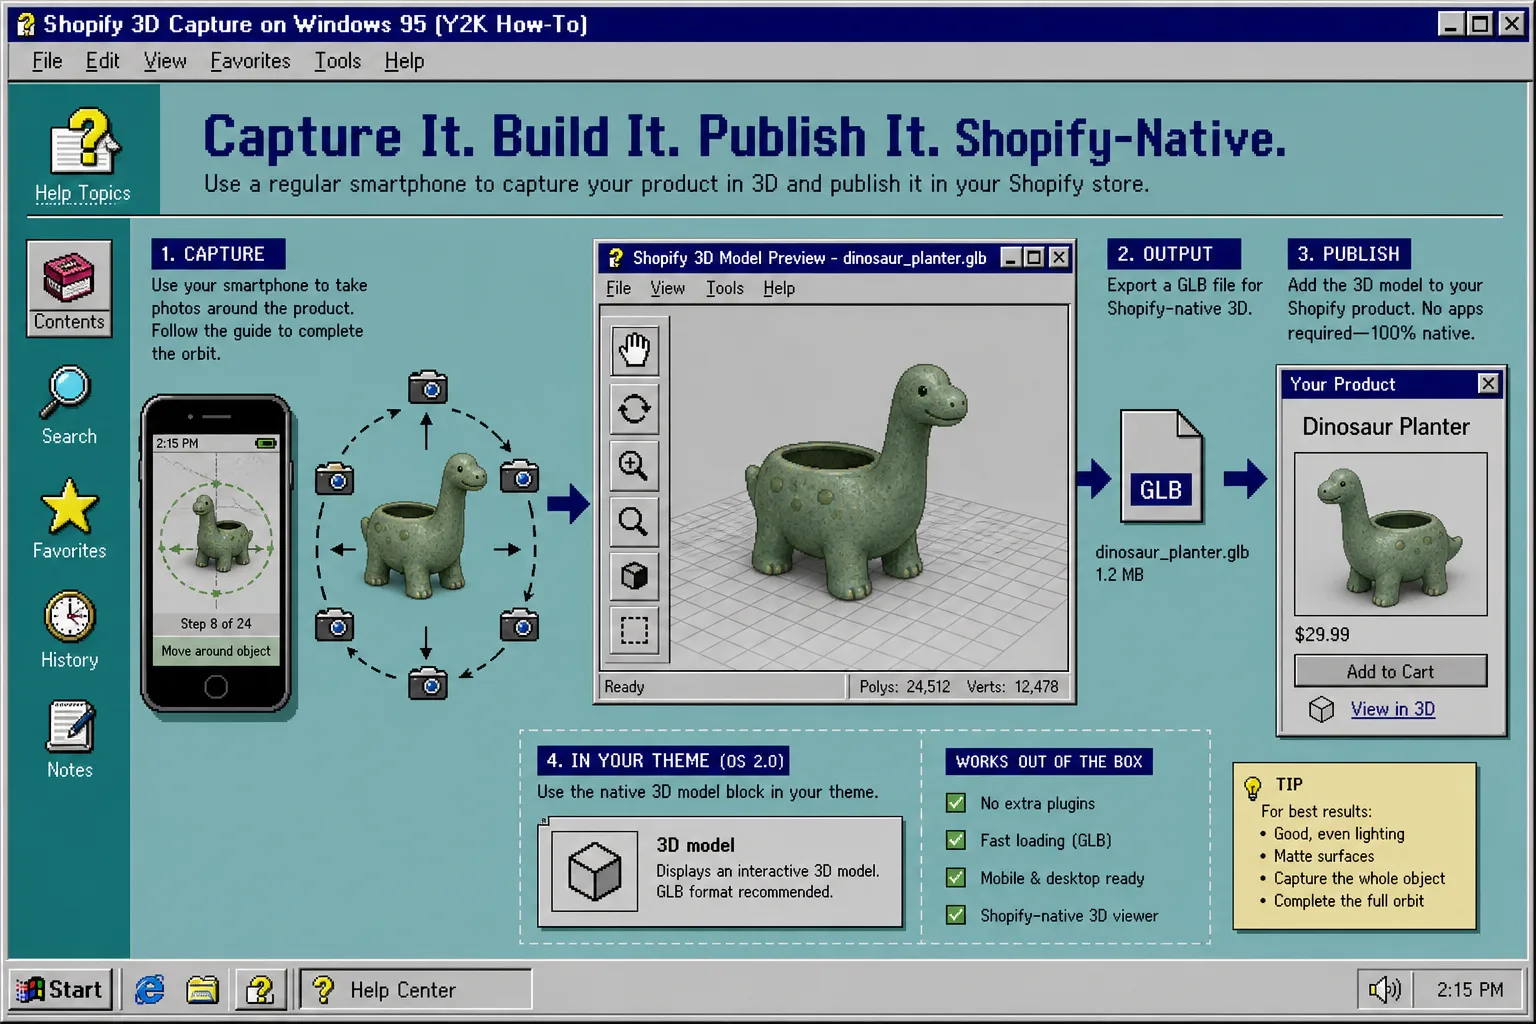Toggle the Mobile & desktop ready checkbox
This screenshot has width=1536, height=1024.
coord(956,878)
